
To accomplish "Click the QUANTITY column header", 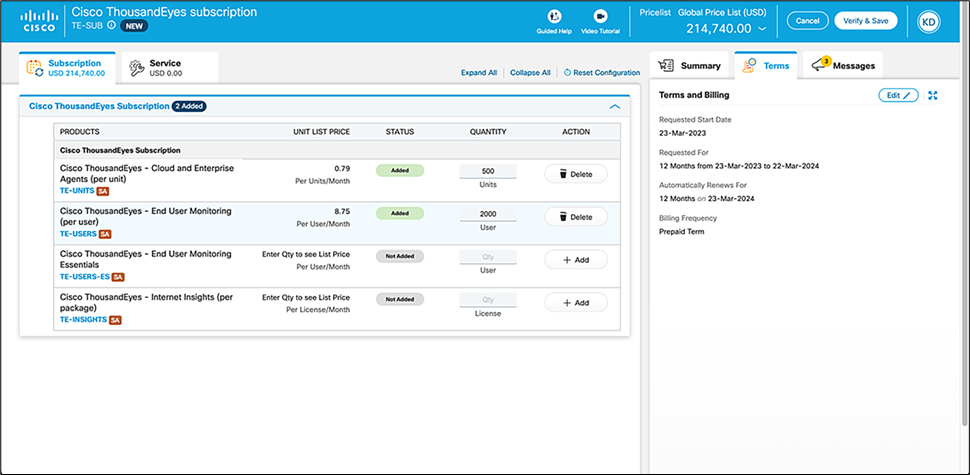I will pyautogui.click(x=487, y=132).
